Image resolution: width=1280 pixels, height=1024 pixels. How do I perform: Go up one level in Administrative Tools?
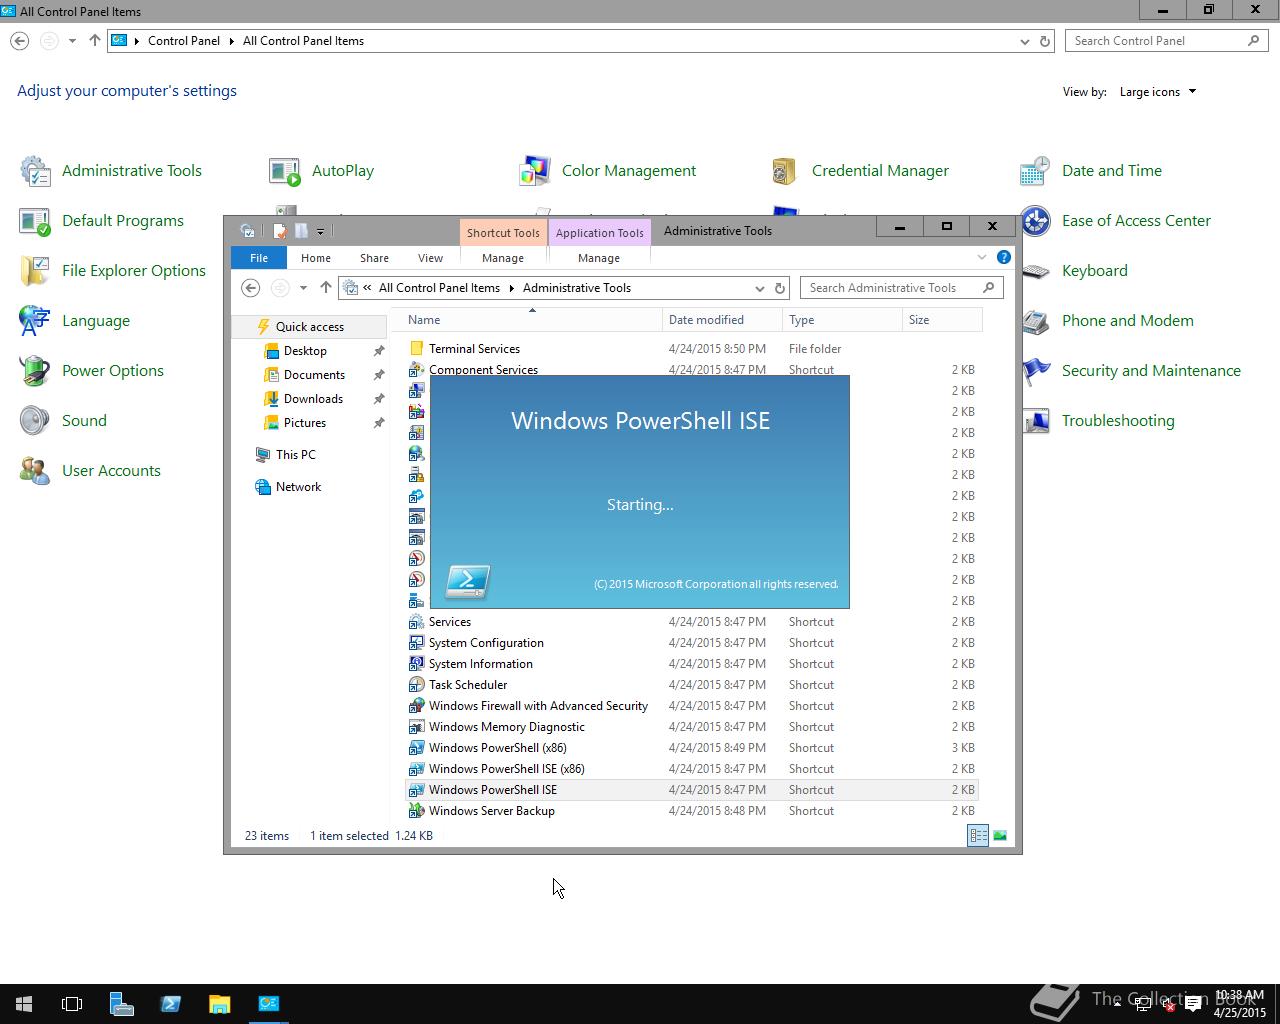[x=325, y=288]
